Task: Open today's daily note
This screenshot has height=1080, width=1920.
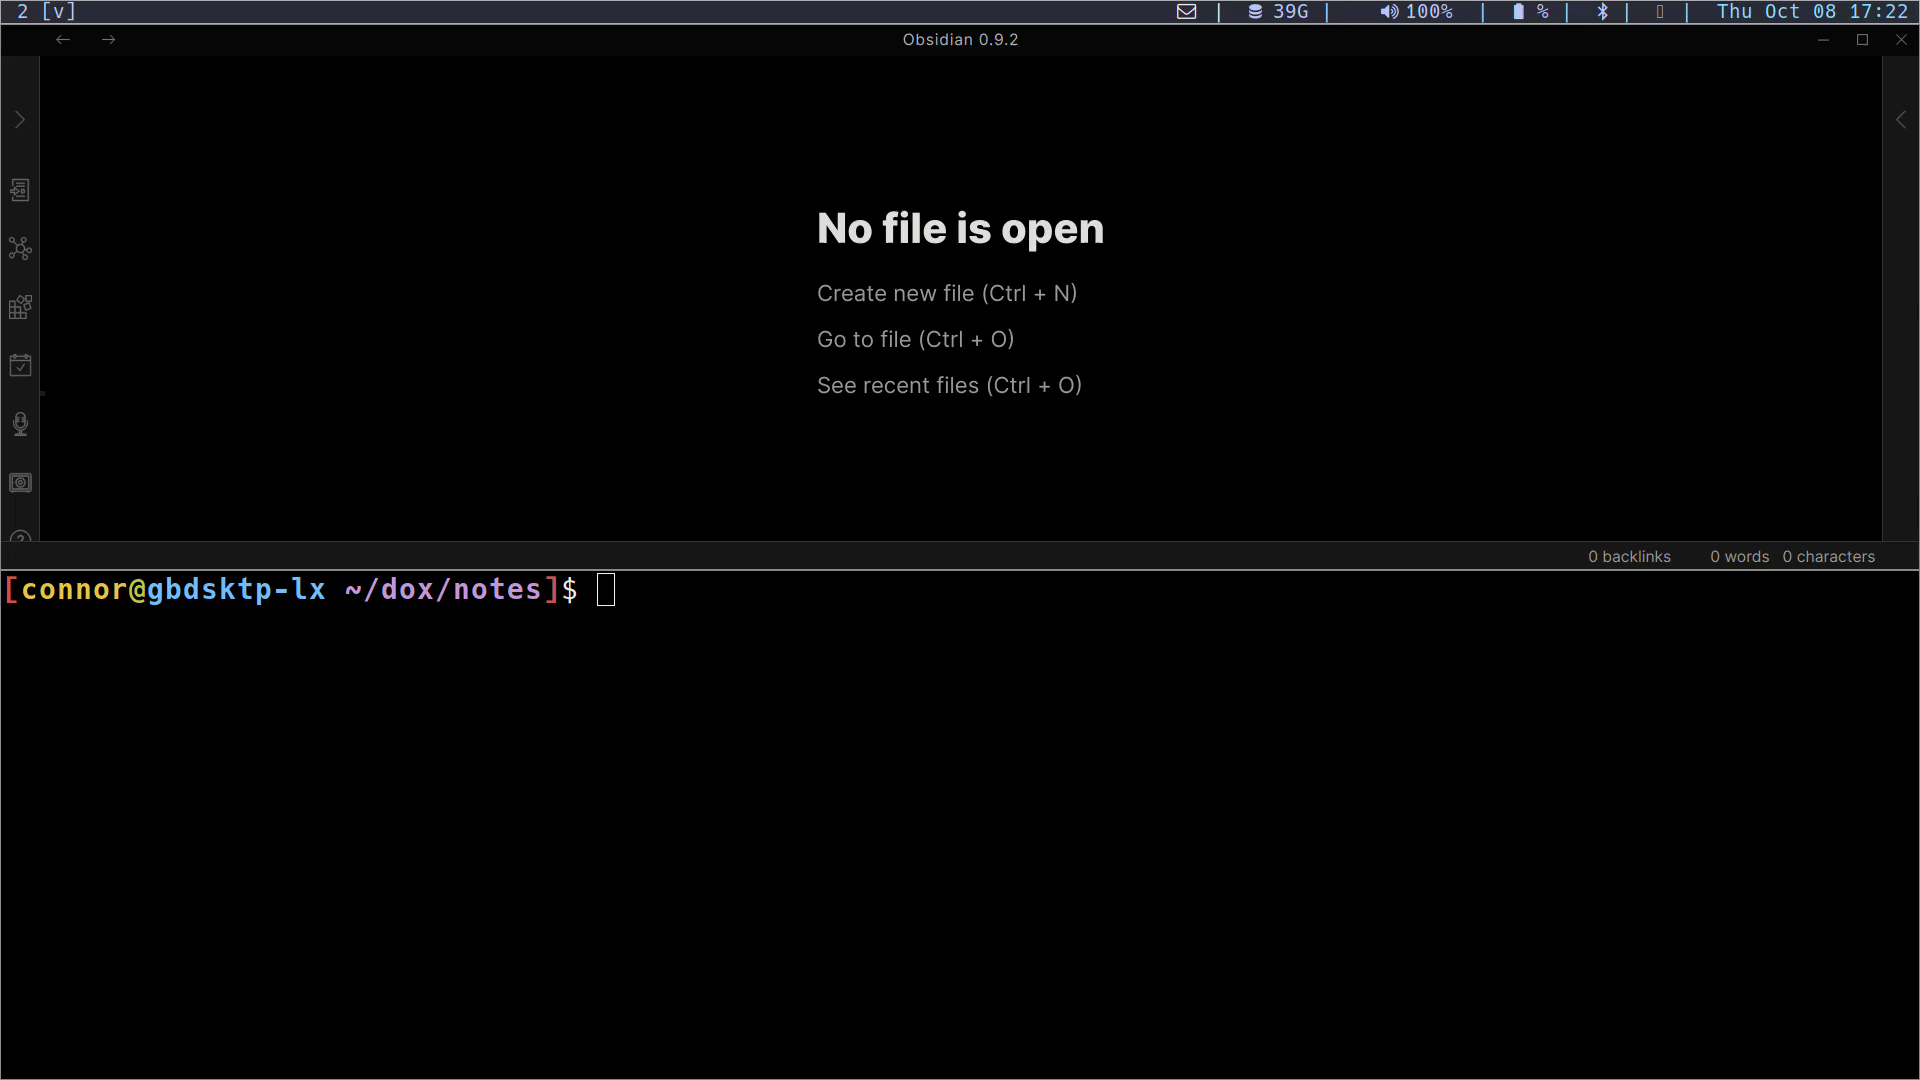Action: click(x=20, y=365)
